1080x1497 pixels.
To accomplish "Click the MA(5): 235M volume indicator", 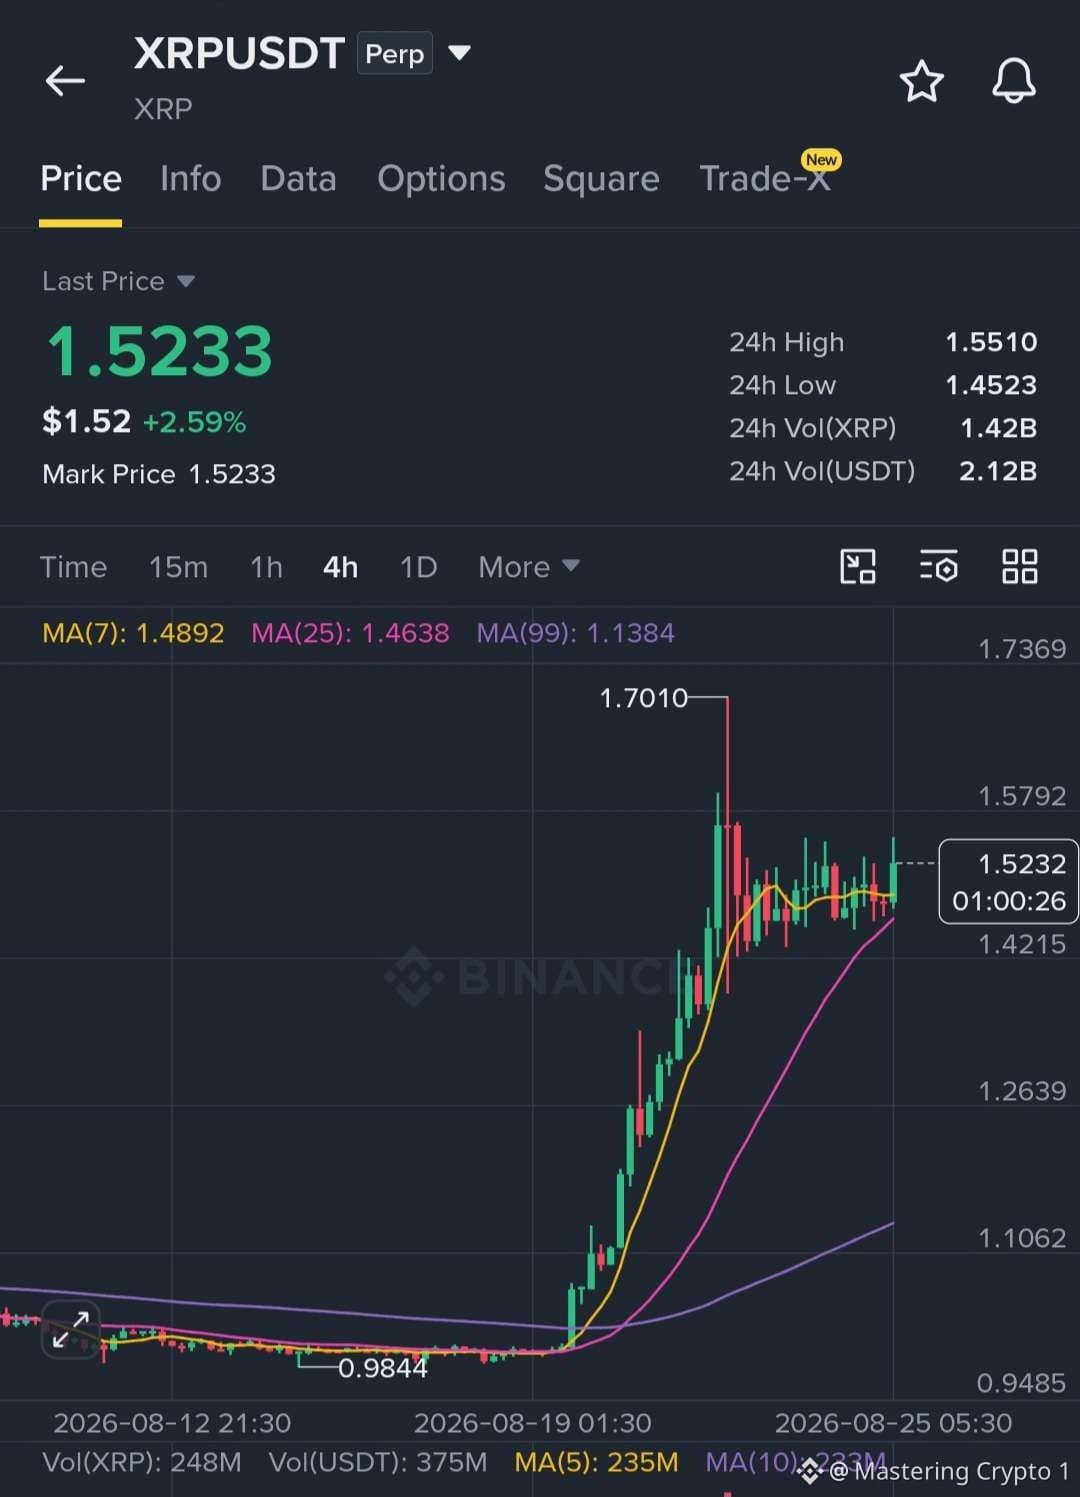I will (x=596, y=1462).
